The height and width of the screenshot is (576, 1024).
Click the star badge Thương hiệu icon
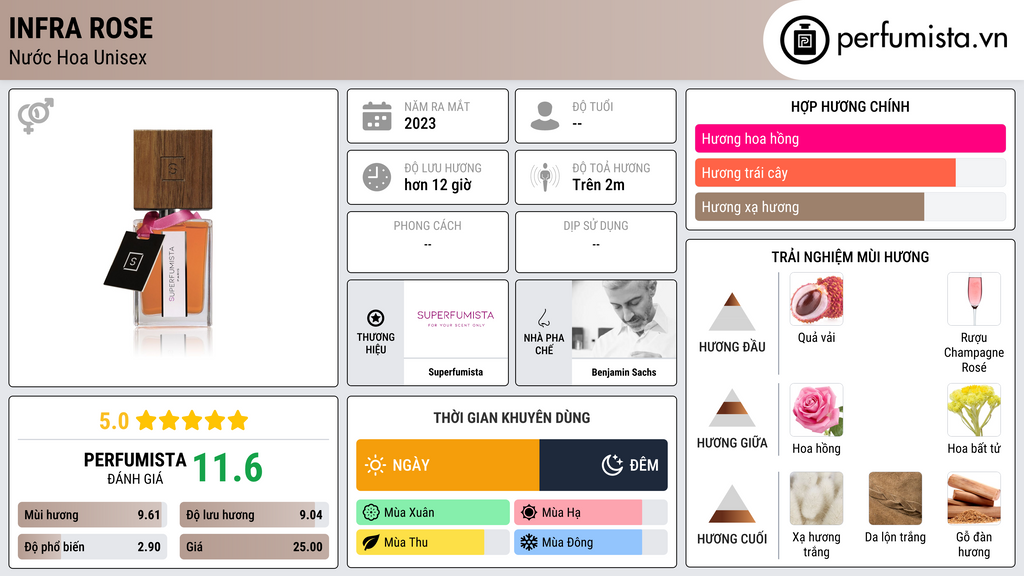tap(376, 318)
